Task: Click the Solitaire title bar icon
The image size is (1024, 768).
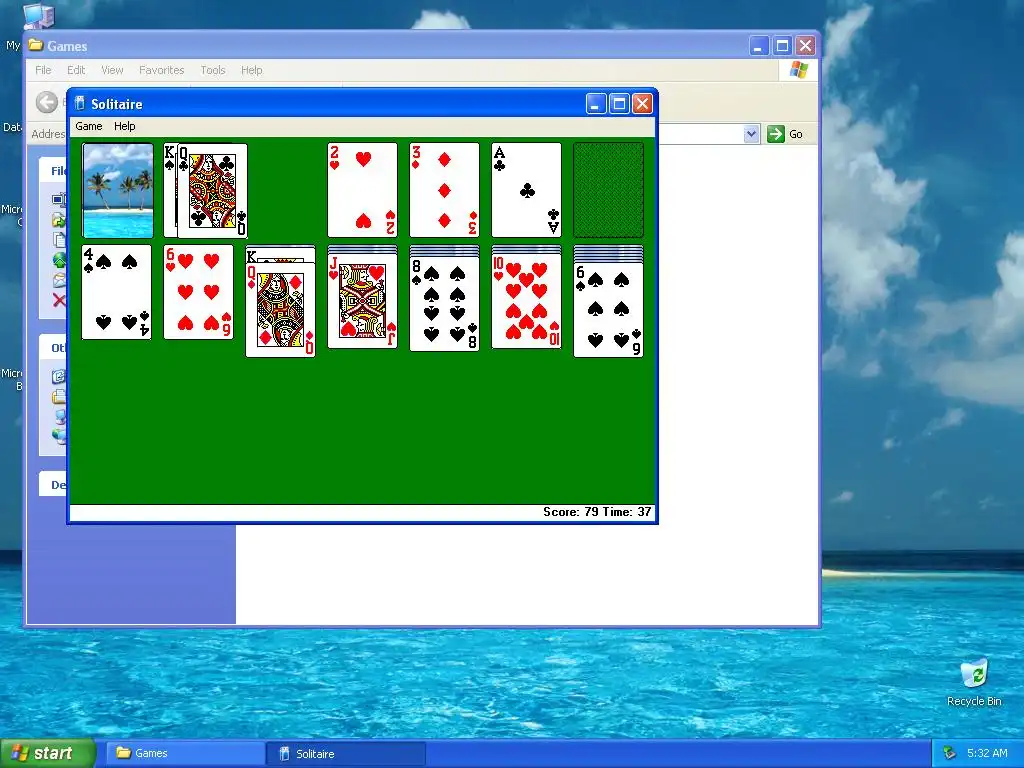Action: [80, 104]
